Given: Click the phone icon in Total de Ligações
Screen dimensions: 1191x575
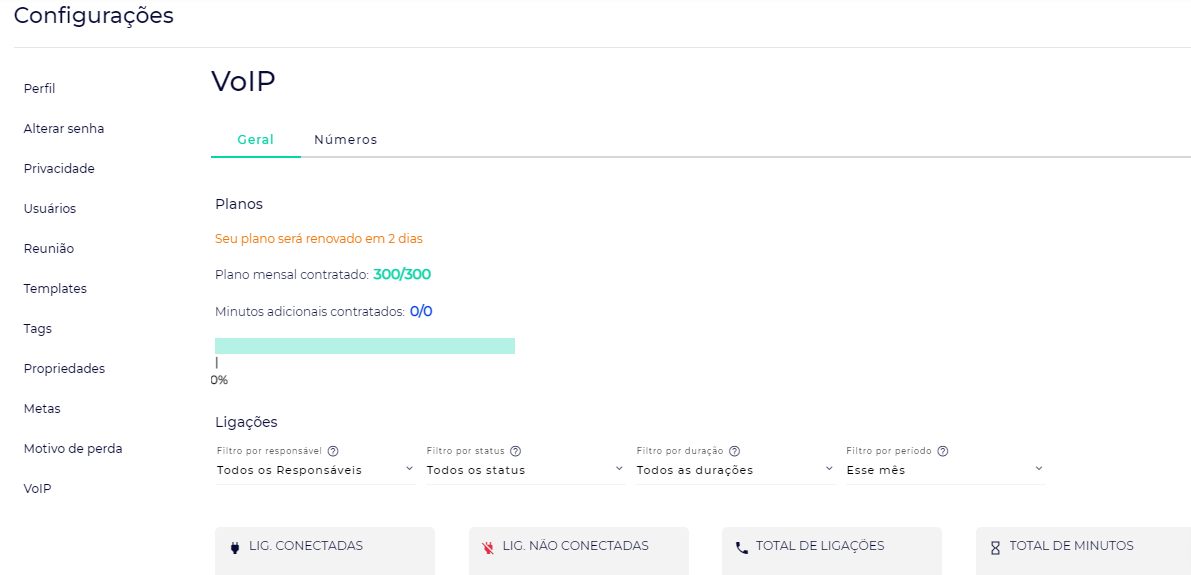Looking at the screenshot, I should (741, 547).
